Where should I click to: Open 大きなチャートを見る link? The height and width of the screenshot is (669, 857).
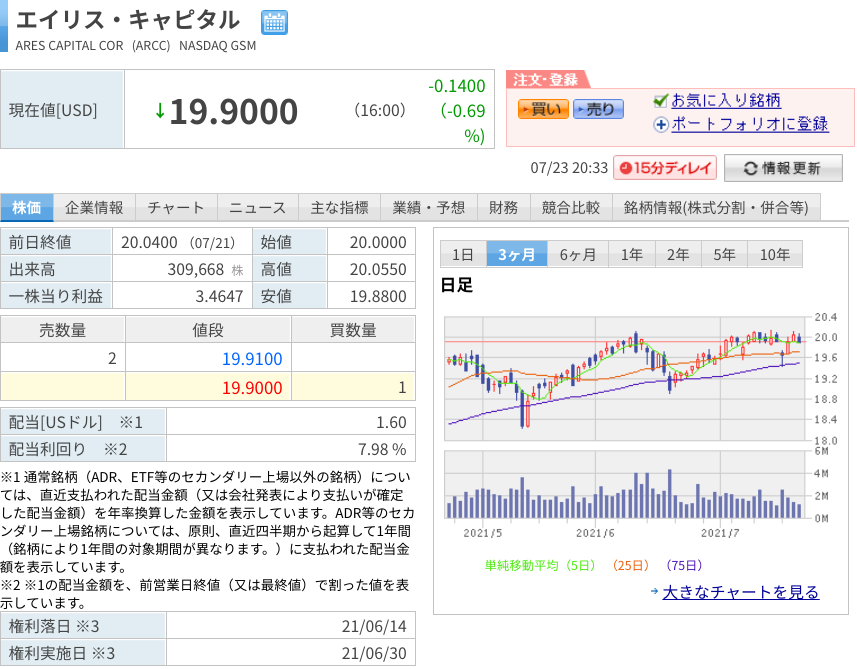[740, 592]
